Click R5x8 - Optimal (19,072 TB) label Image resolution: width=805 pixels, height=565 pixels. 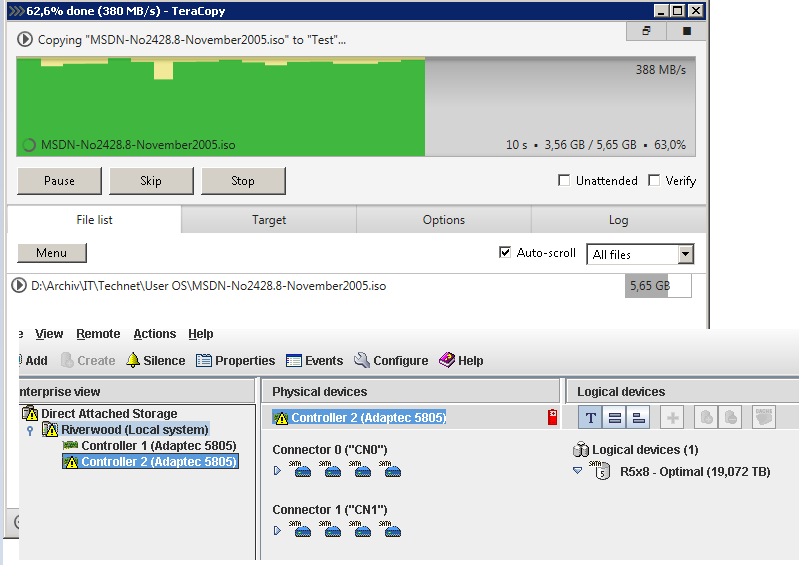(695, 472)
